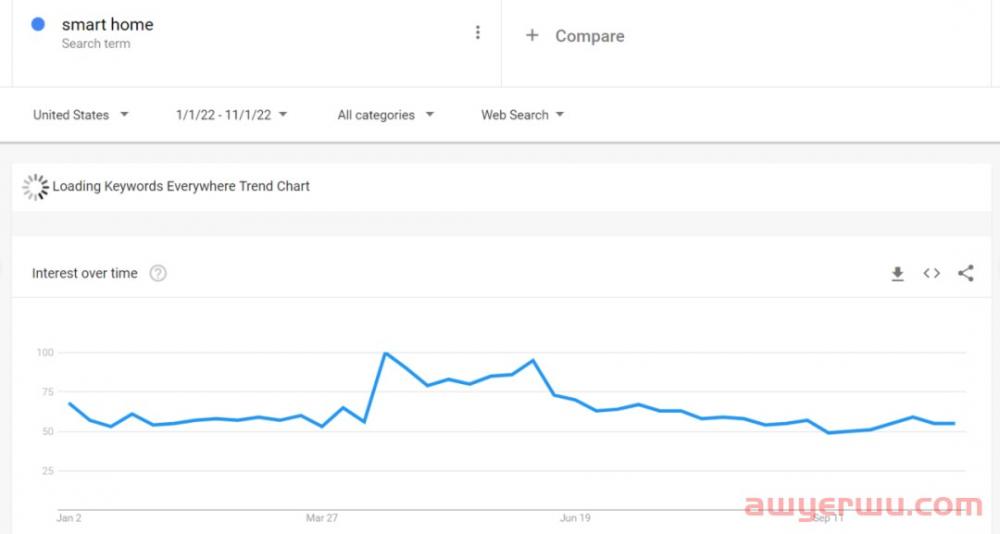Click the embed code icon

(x=931, y=273)
